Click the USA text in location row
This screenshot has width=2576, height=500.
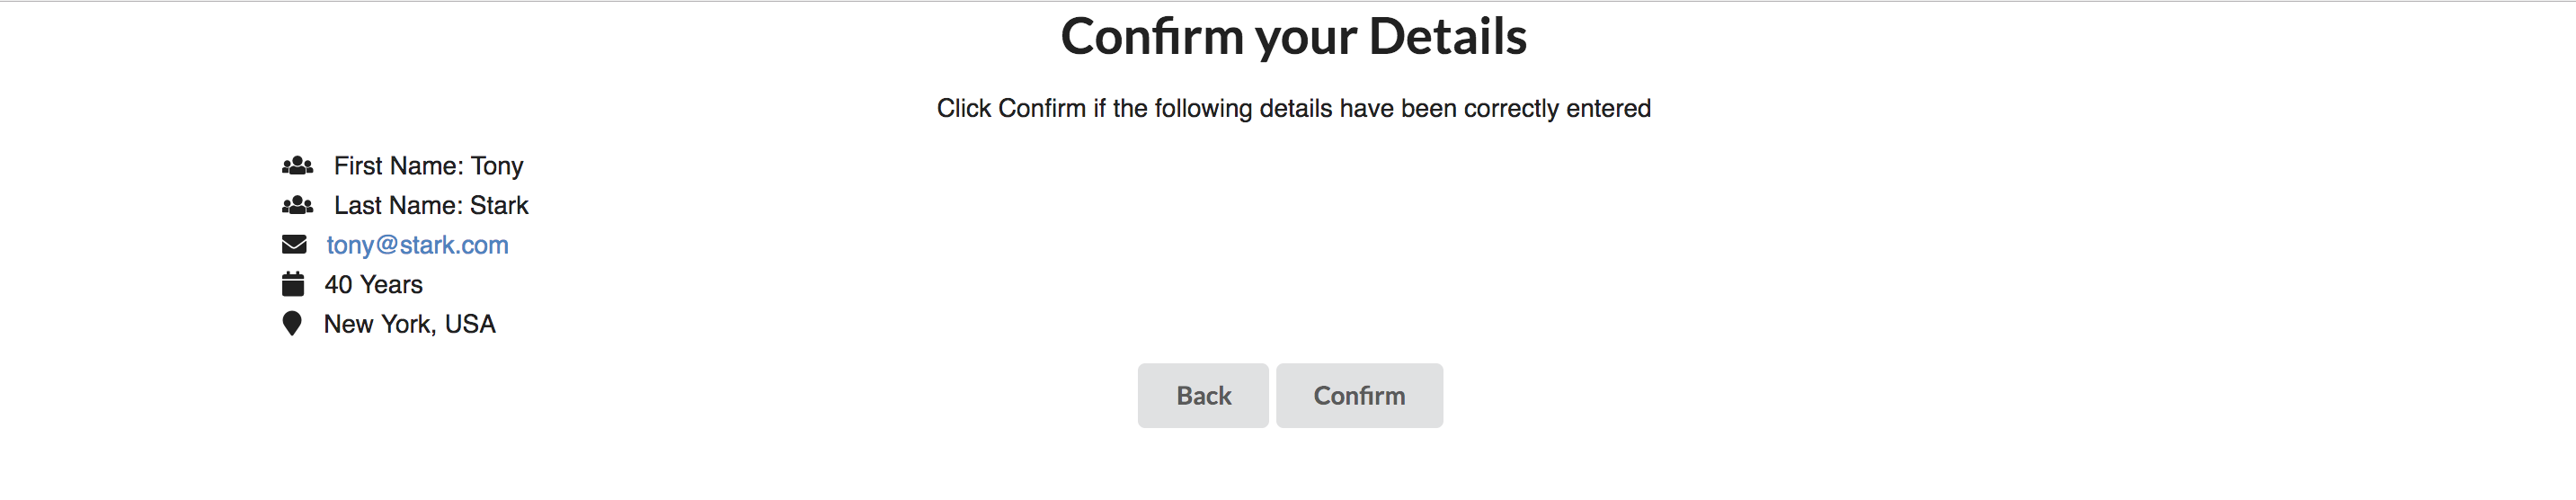tap(470, 324)
